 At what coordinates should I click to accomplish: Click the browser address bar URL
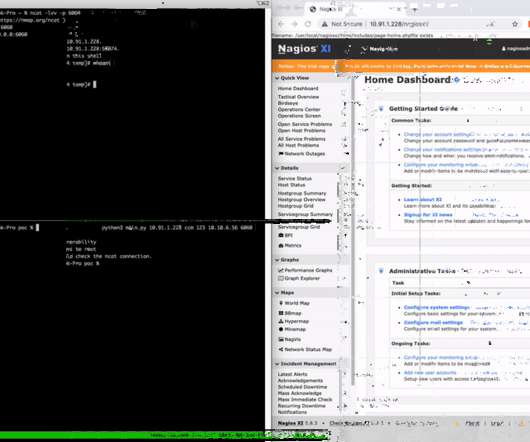399,24
